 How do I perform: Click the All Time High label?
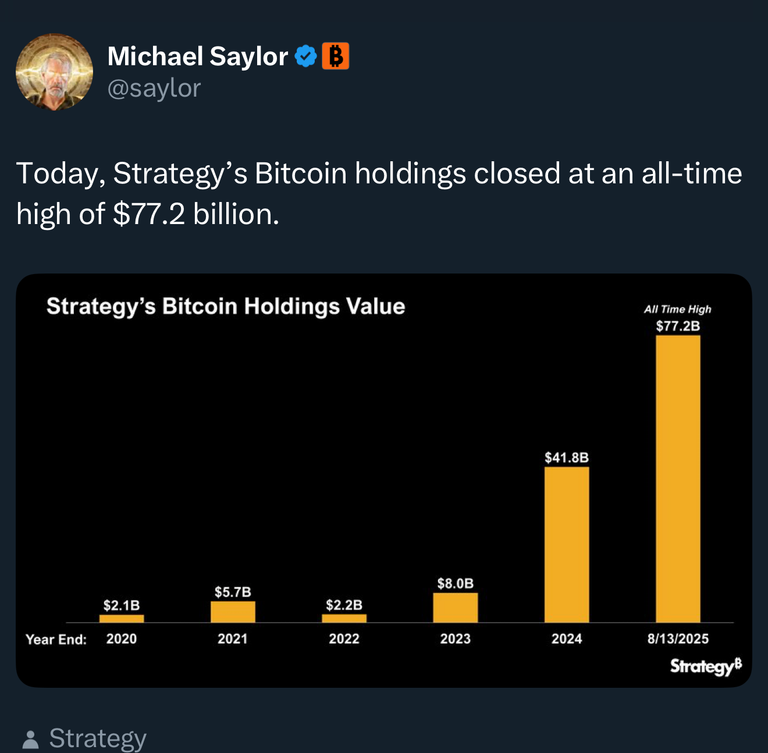(677, 309)
